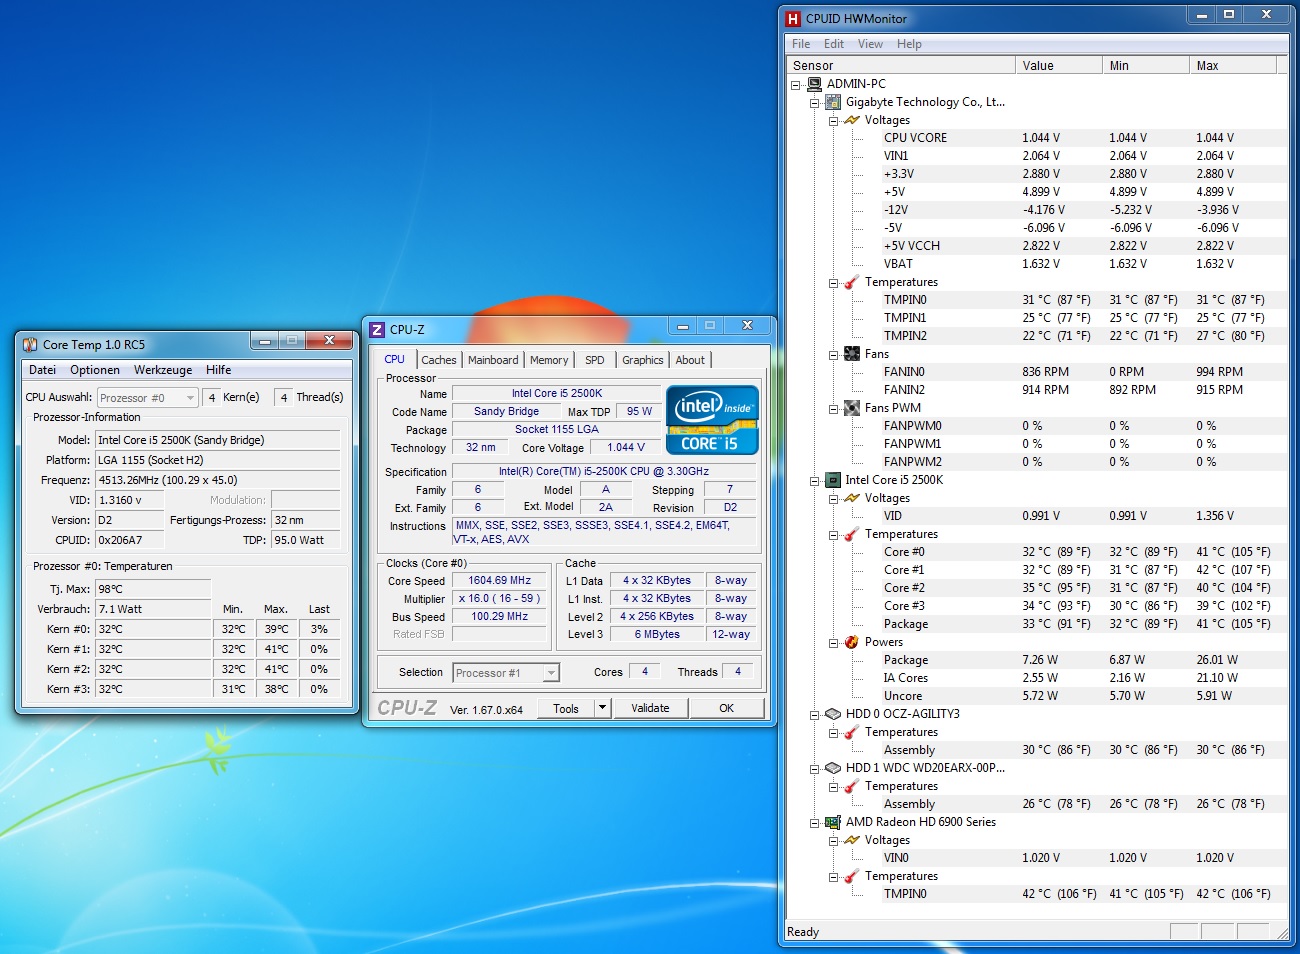This screenshot has height=954, width=1300.
Task: Open the Tools dropdown arrow in CPU-Z
Action: pyautogui.click(x=602, y=708)
